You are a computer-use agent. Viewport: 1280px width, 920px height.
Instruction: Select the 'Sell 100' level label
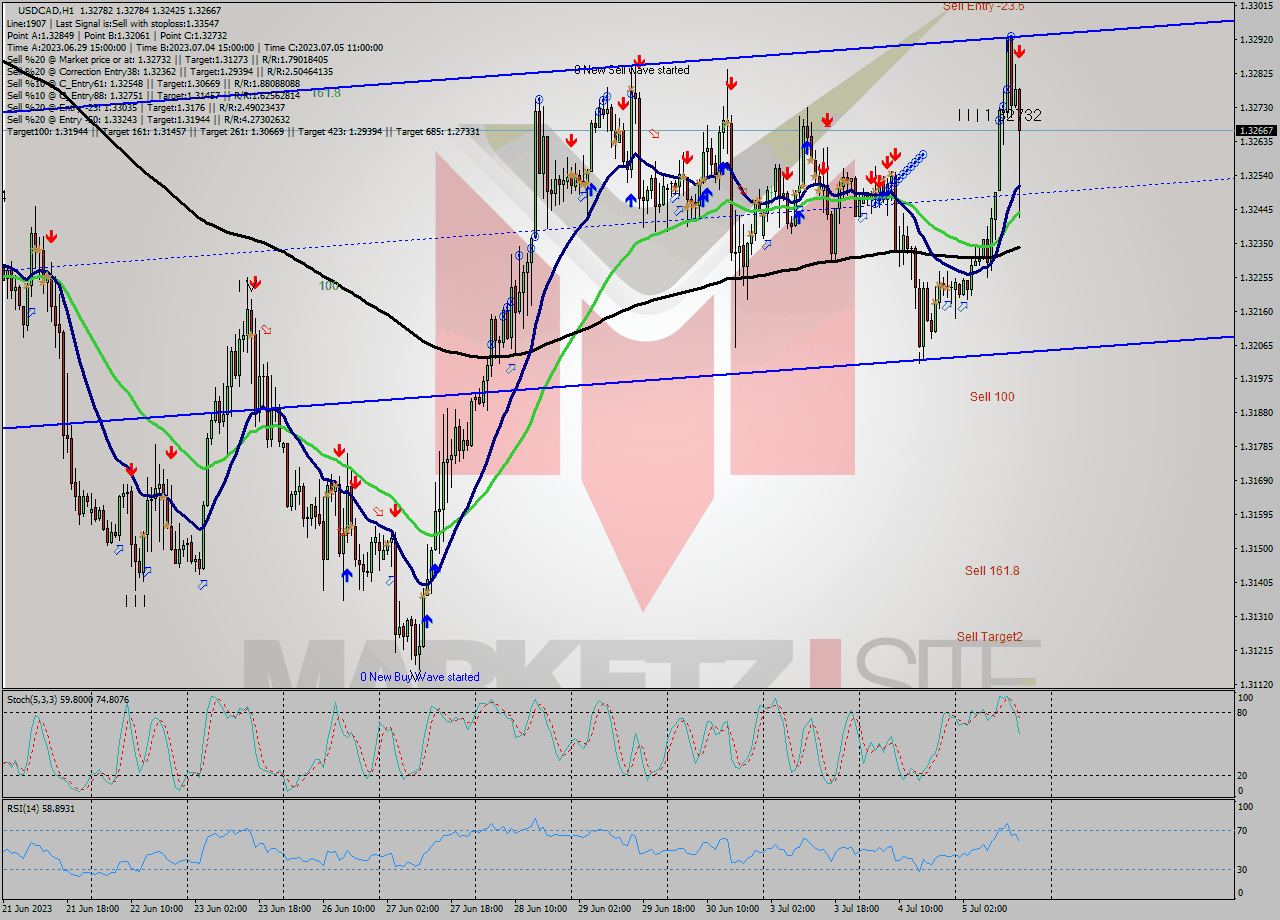click(x=992, y=397)
